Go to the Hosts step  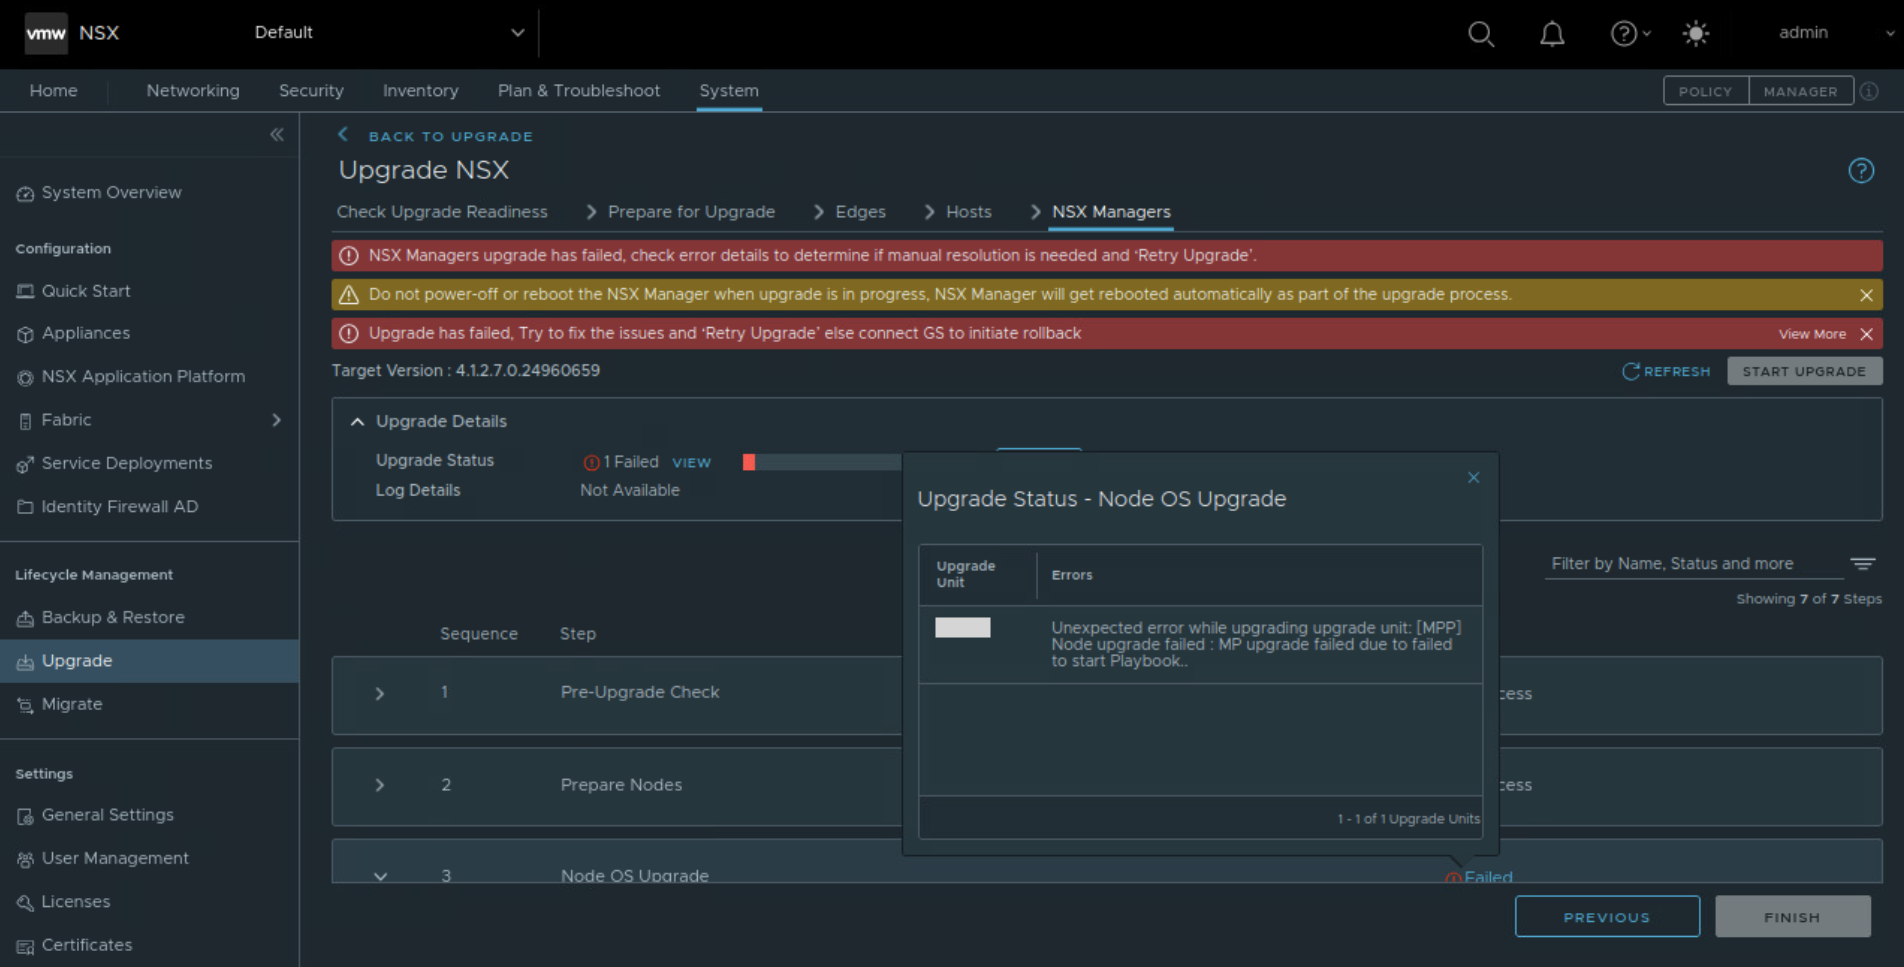coord(968,212)
